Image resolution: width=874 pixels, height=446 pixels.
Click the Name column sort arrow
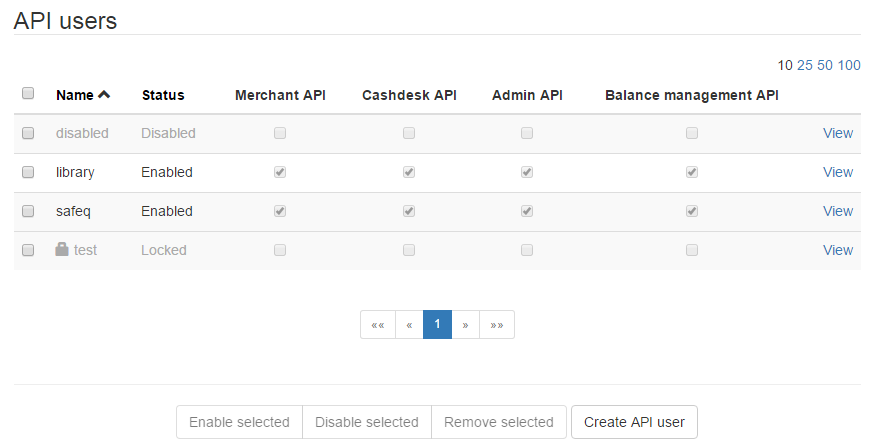click(x=104, y=95)
